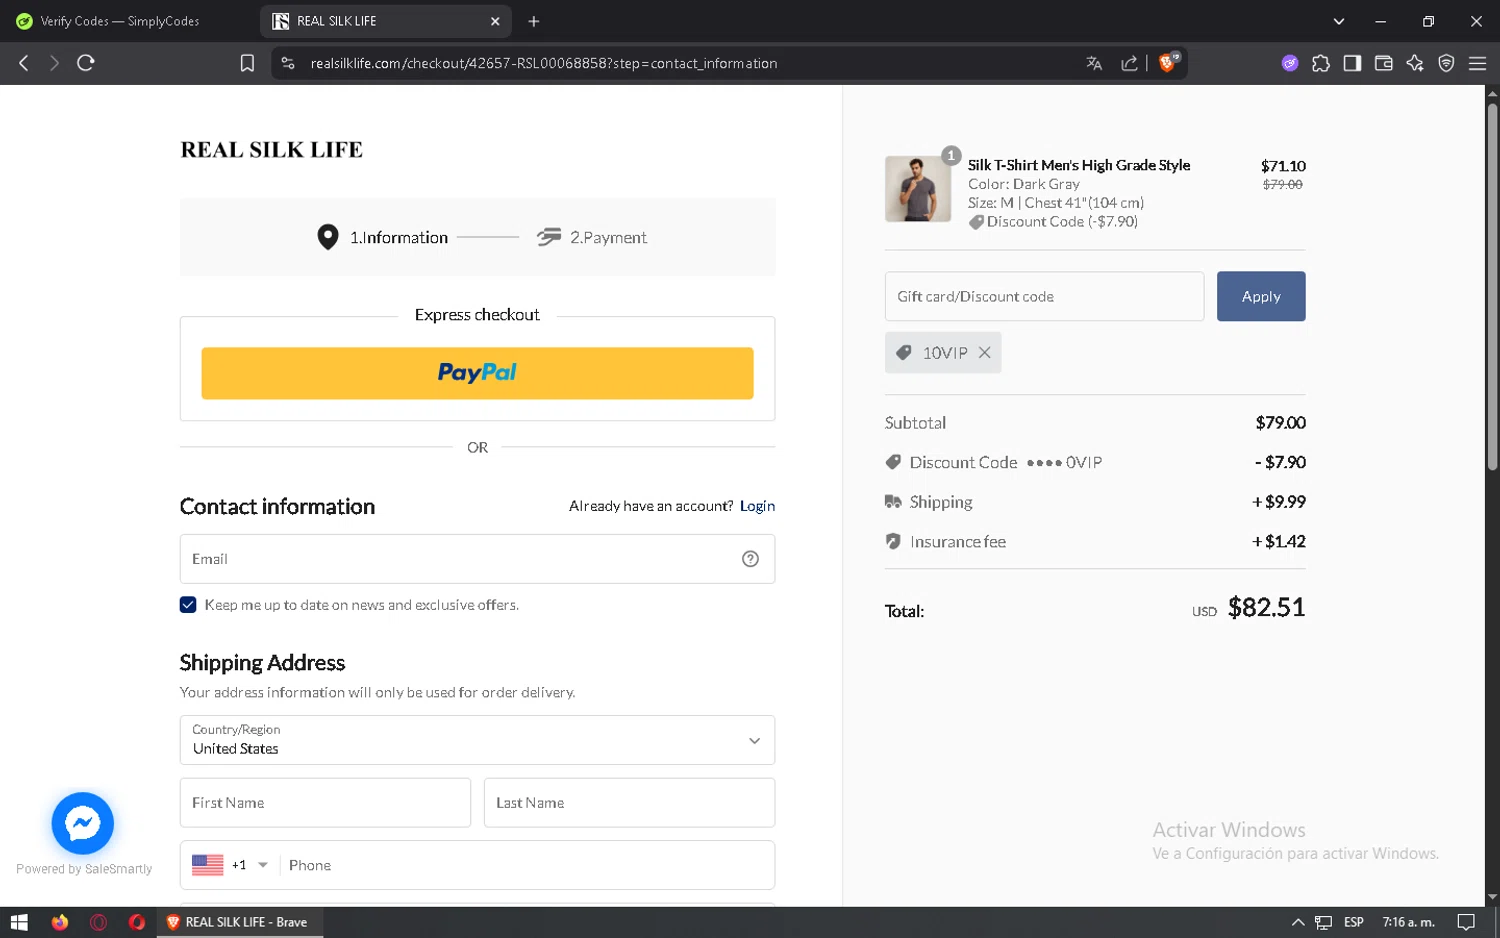Open Windows Start menu

pyautogui.click(x=19, y=922)
